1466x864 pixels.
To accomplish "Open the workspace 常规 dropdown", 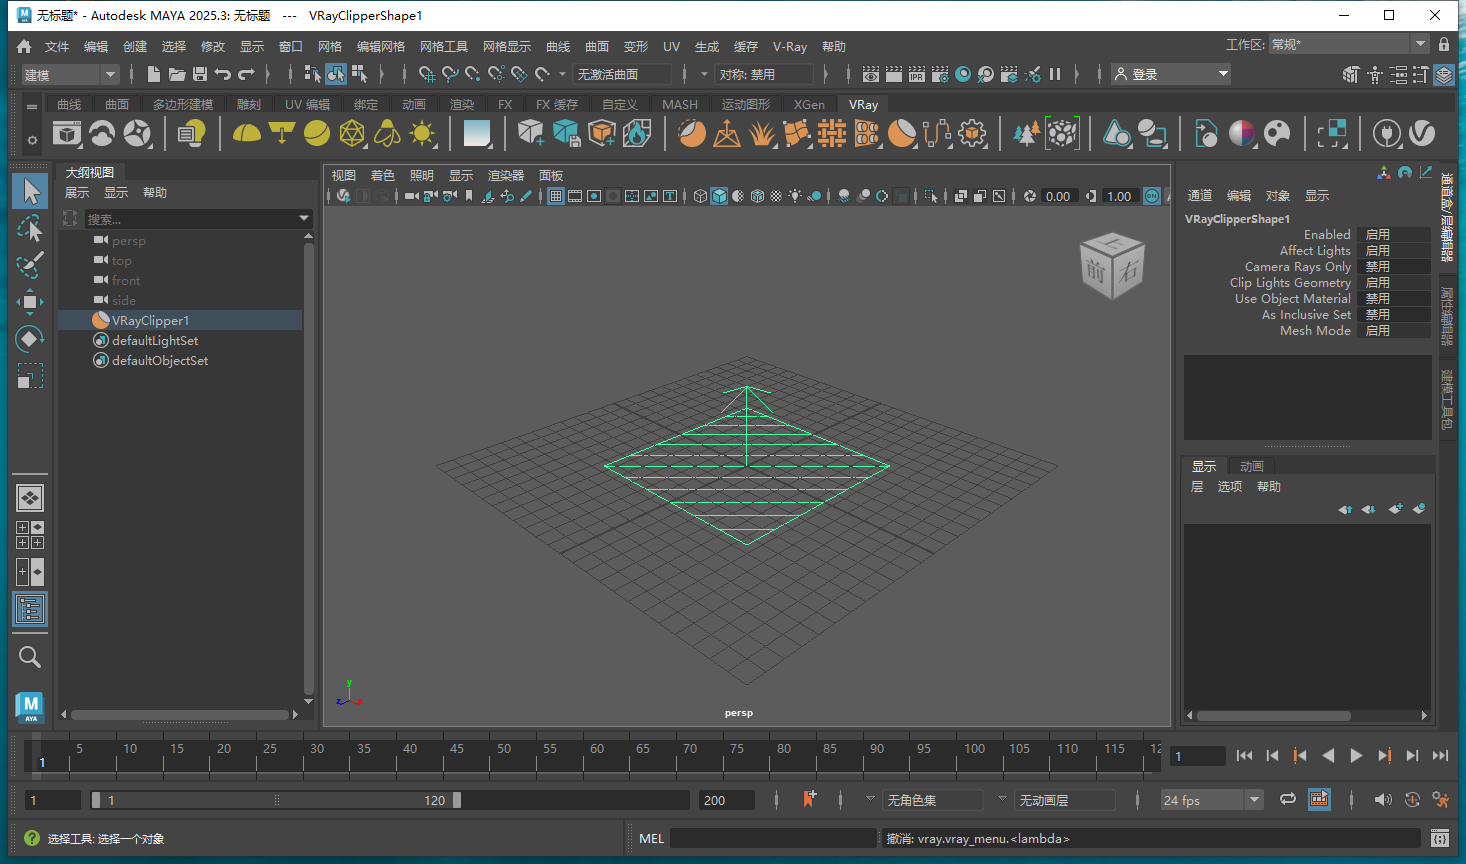I will pyautogui.click(x=1349, y=44).
